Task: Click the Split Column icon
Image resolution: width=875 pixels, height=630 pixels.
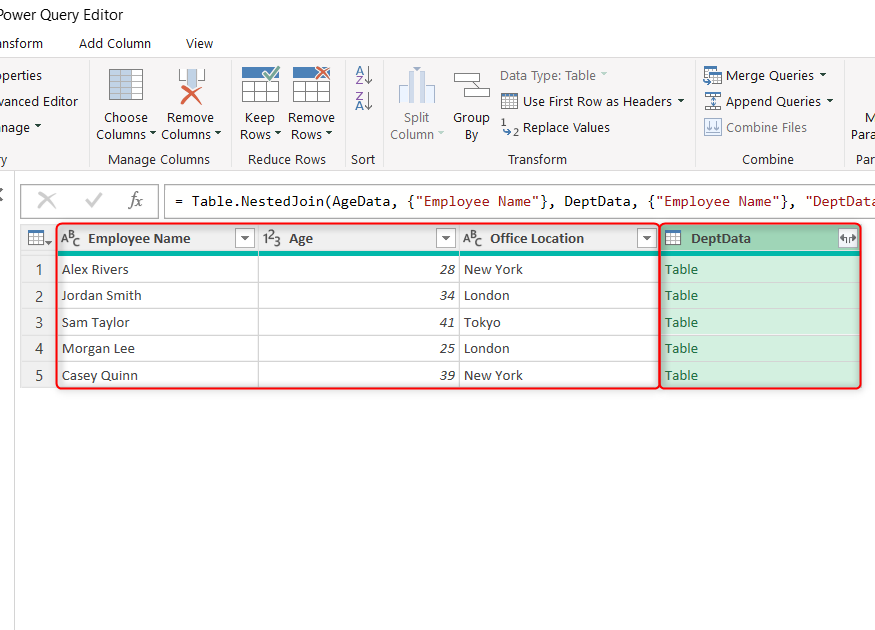Action: point(416,85)
